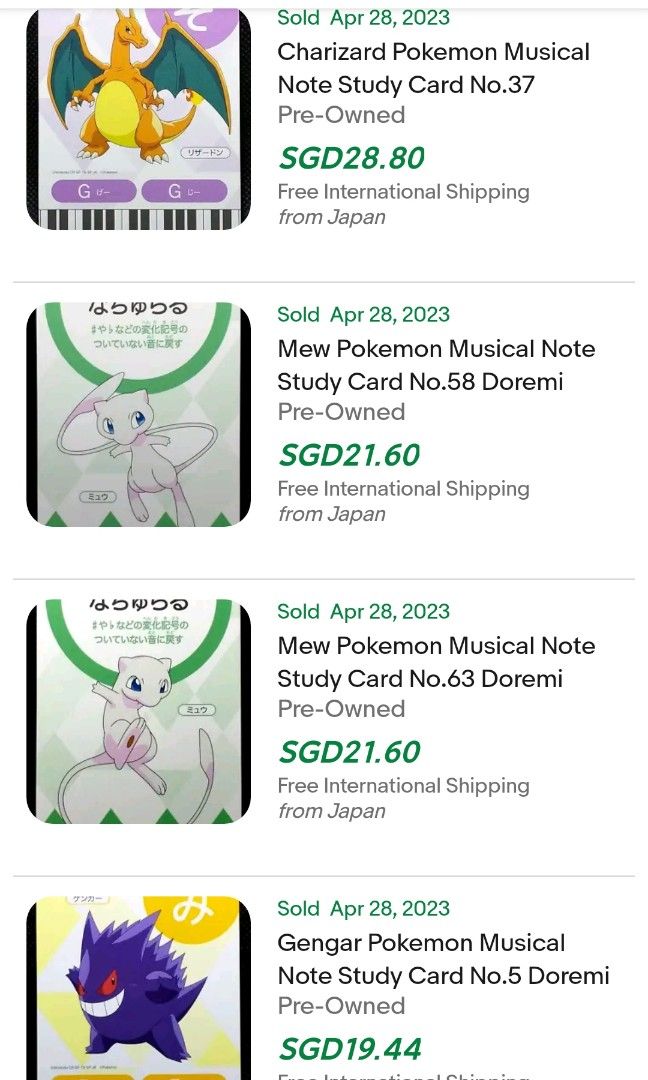Open the Mew Study Card No.58 listing
The width and height of the screenshot is (648, 1080).
click(435, 365)
